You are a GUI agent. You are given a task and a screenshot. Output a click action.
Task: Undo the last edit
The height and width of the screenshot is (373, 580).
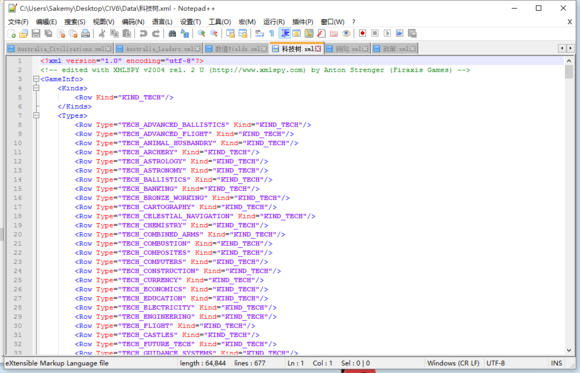[x=143, y=34]
